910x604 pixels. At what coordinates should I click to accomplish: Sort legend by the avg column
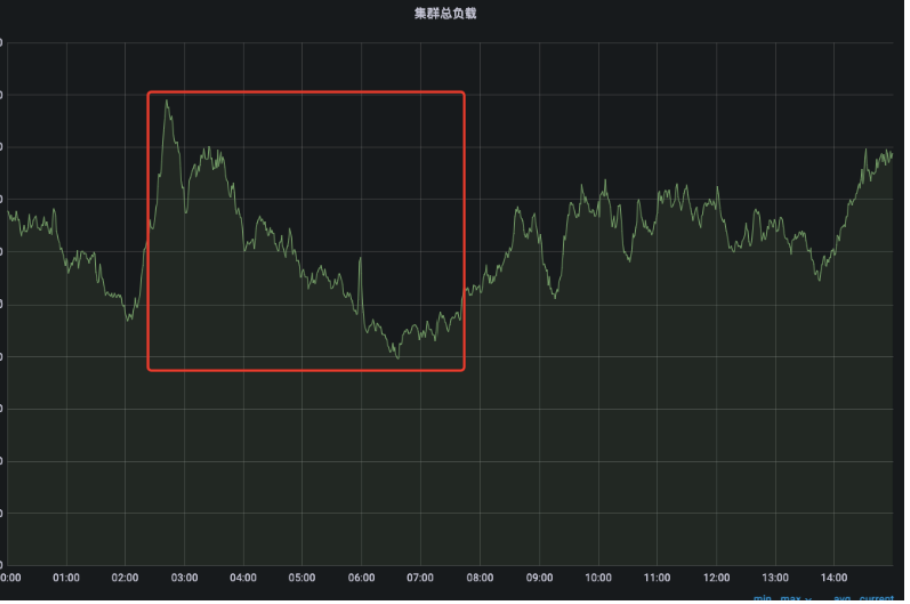click(842, 598)
